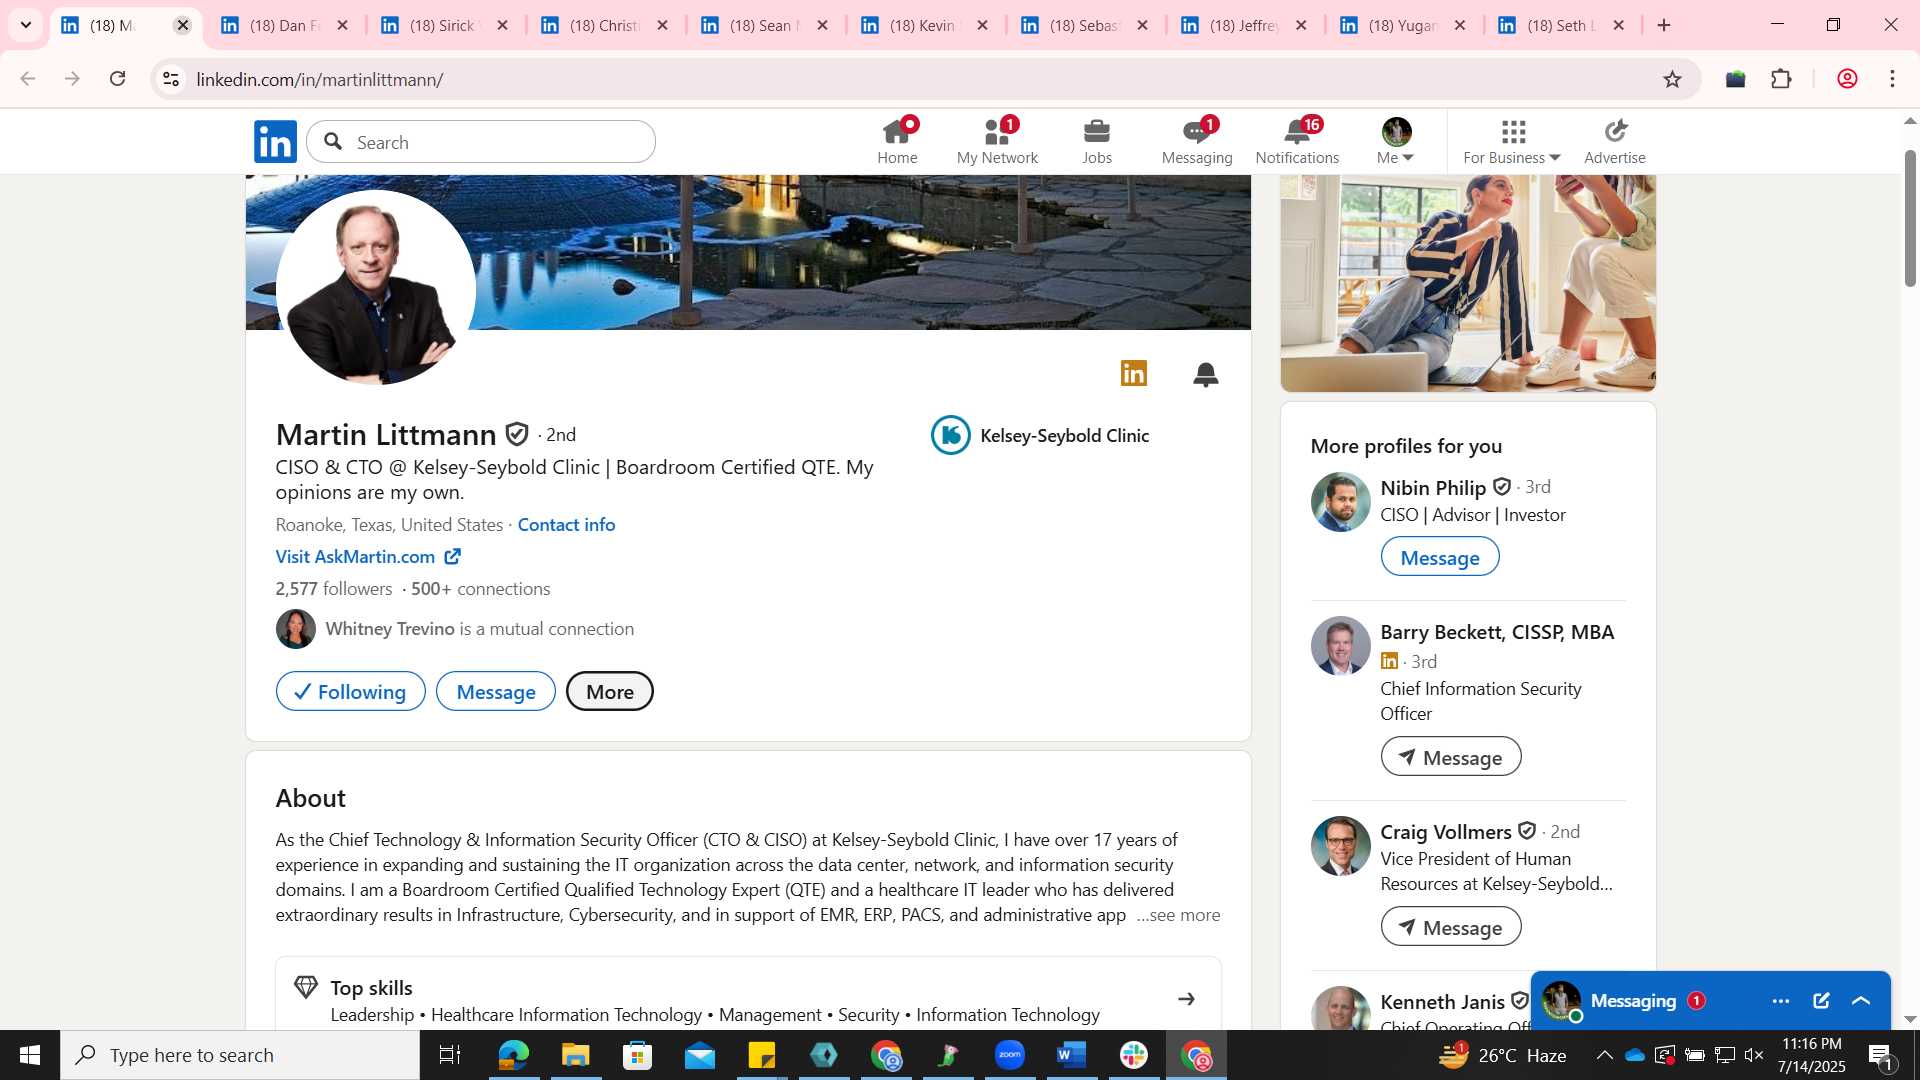Open Task View on the taskbar

point(450,1055)
